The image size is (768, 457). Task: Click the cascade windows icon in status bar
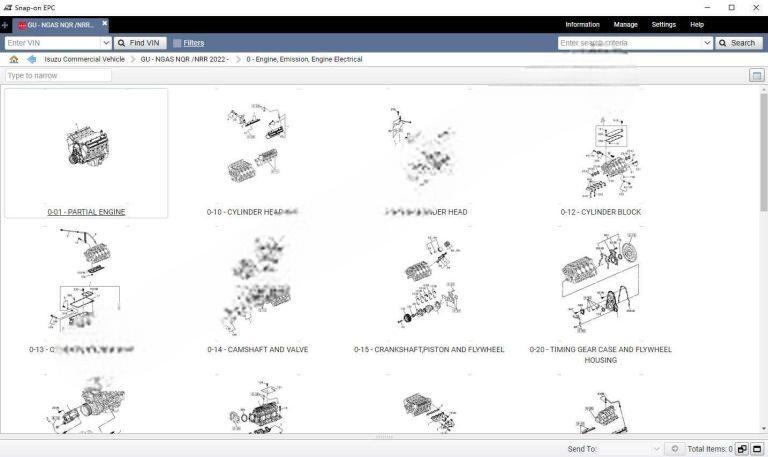tap(742, 449)
